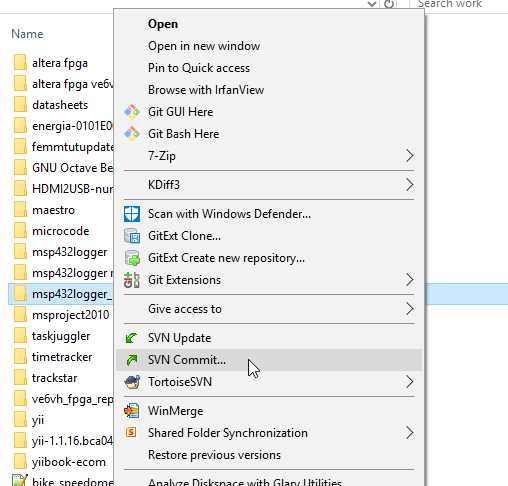Screen dimensions: 508x486
Task: Expand the Git Extensions submenu arrow
Action: 409,280
